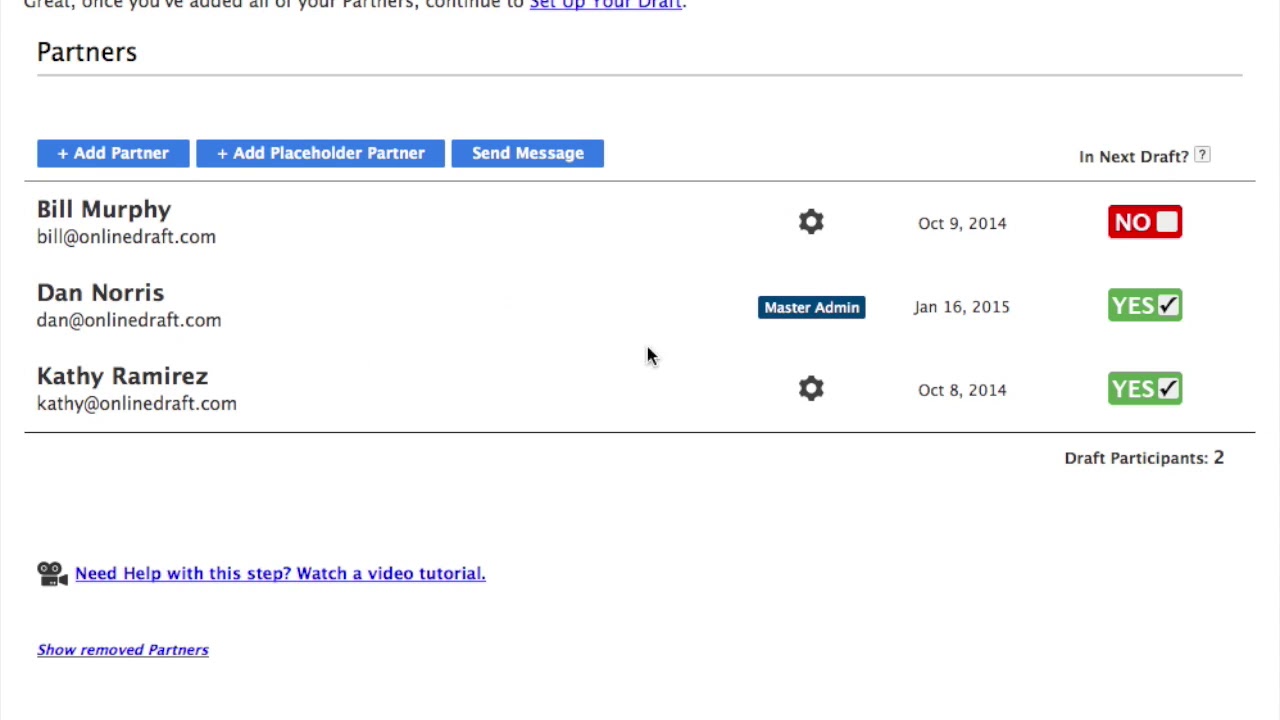Show removed Partners list
The width and height of the screenshot is (1280, 720).
click(123, 650)
